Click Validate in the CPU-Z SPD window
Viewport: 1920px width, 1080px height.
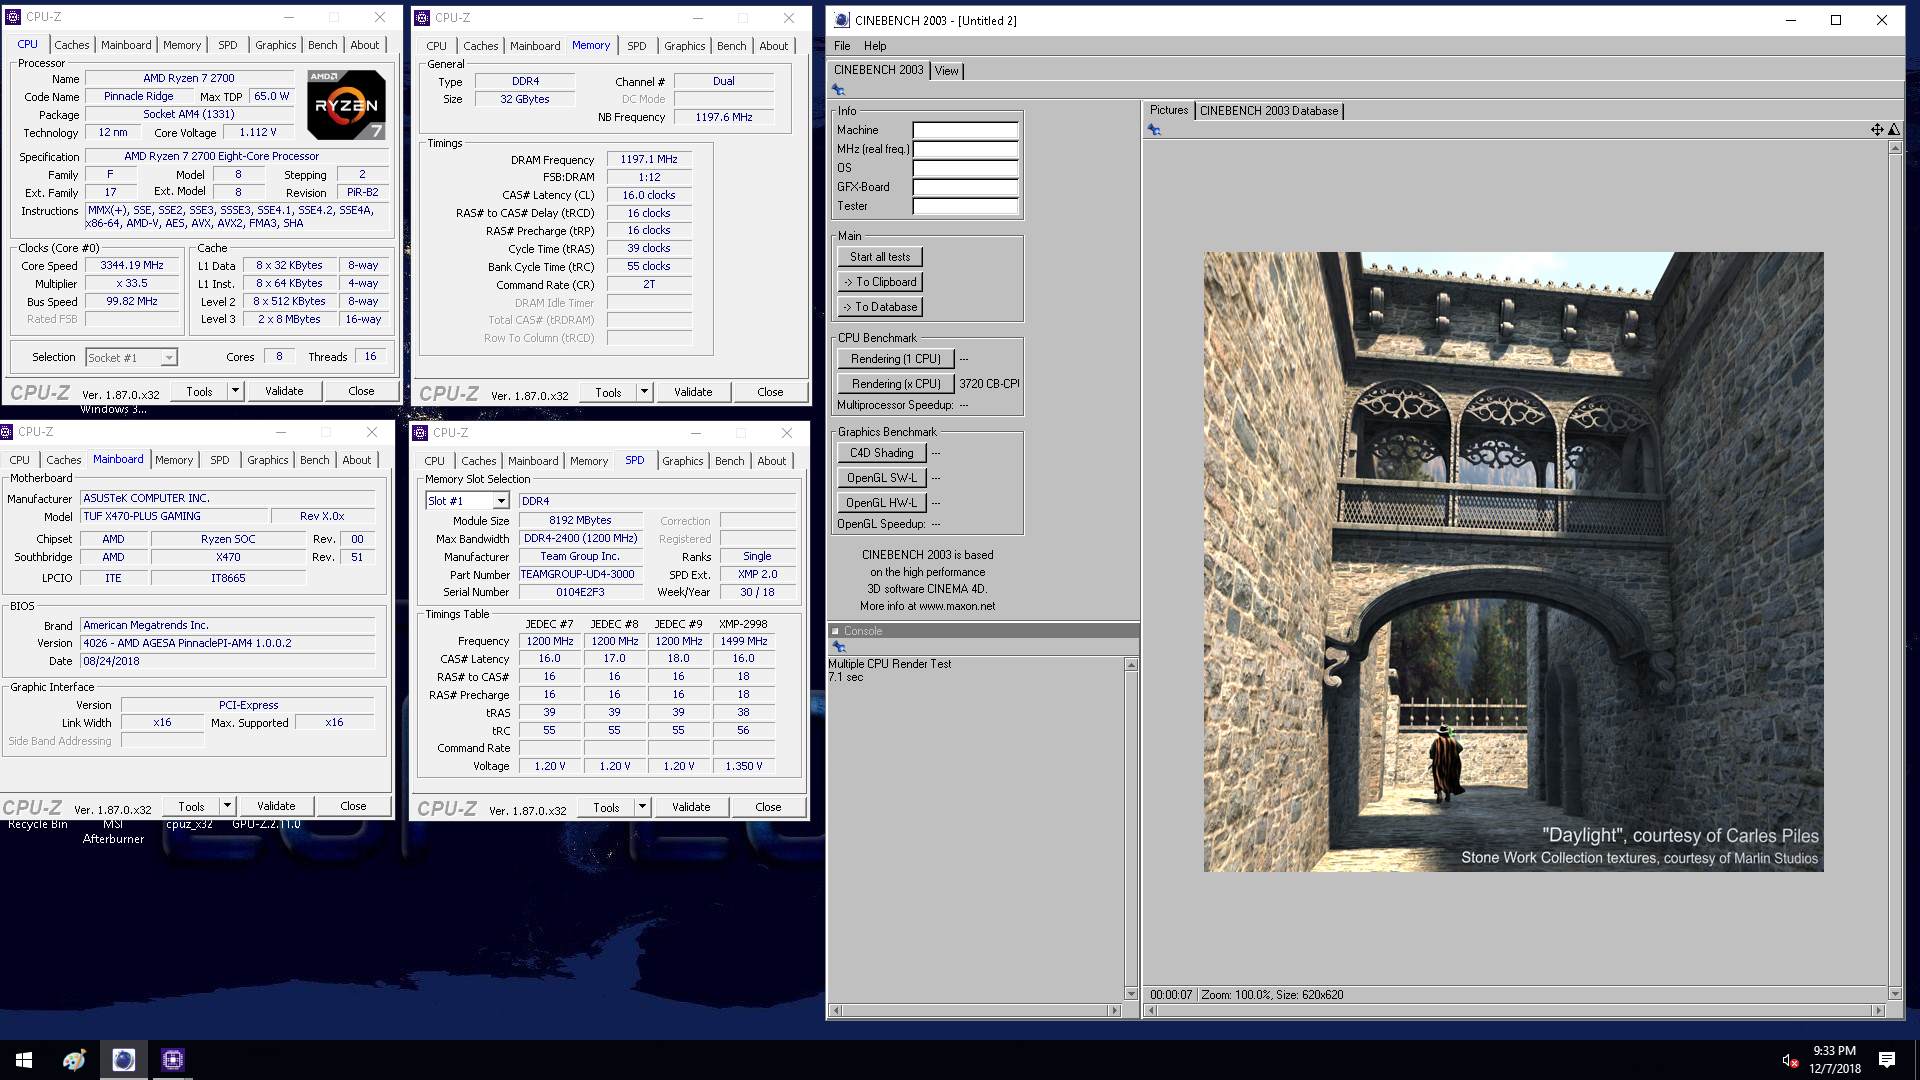691,807
